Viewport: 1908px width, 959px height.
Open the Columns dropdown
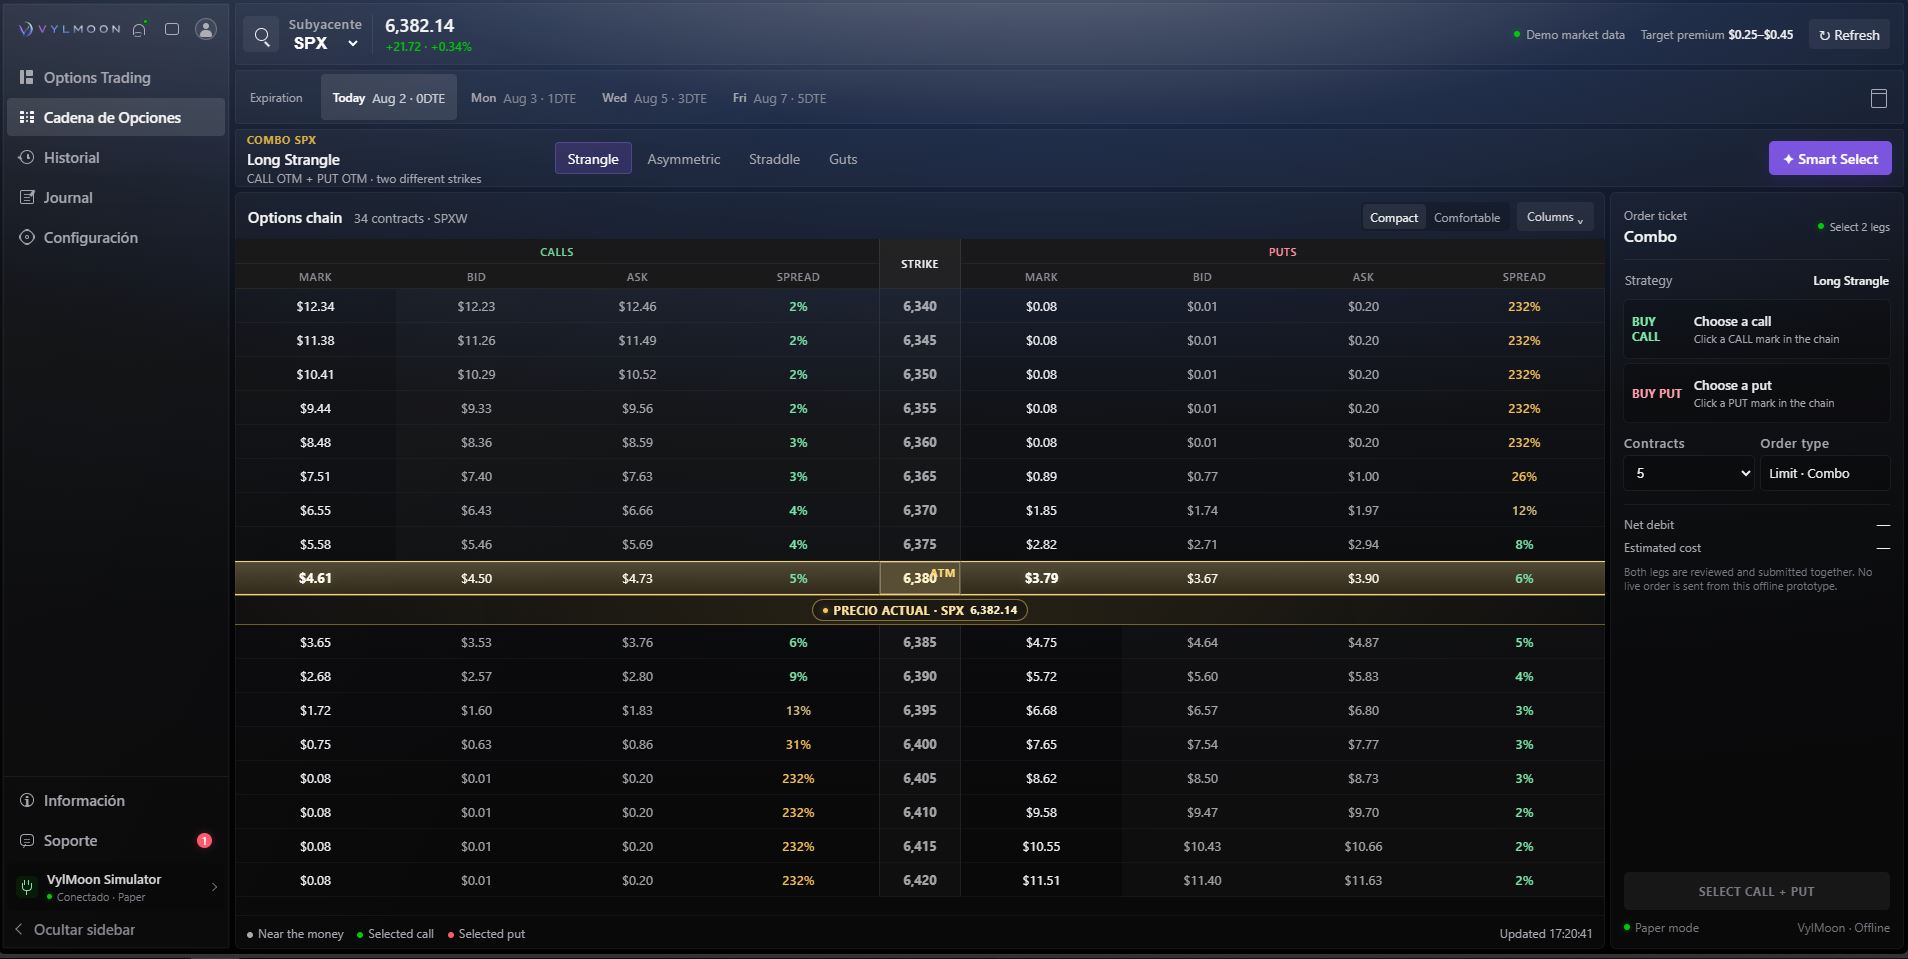[1555, 217]
